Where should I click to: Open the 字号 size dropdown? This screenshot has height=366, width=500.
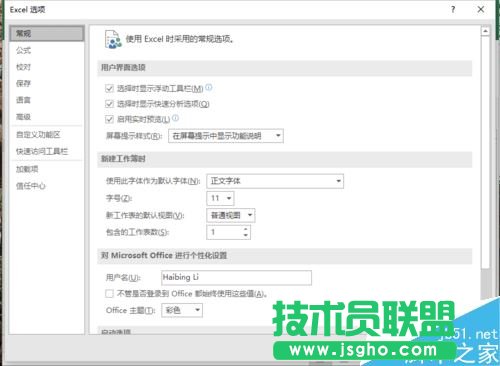pyautogui.click(x=220, y=198)
